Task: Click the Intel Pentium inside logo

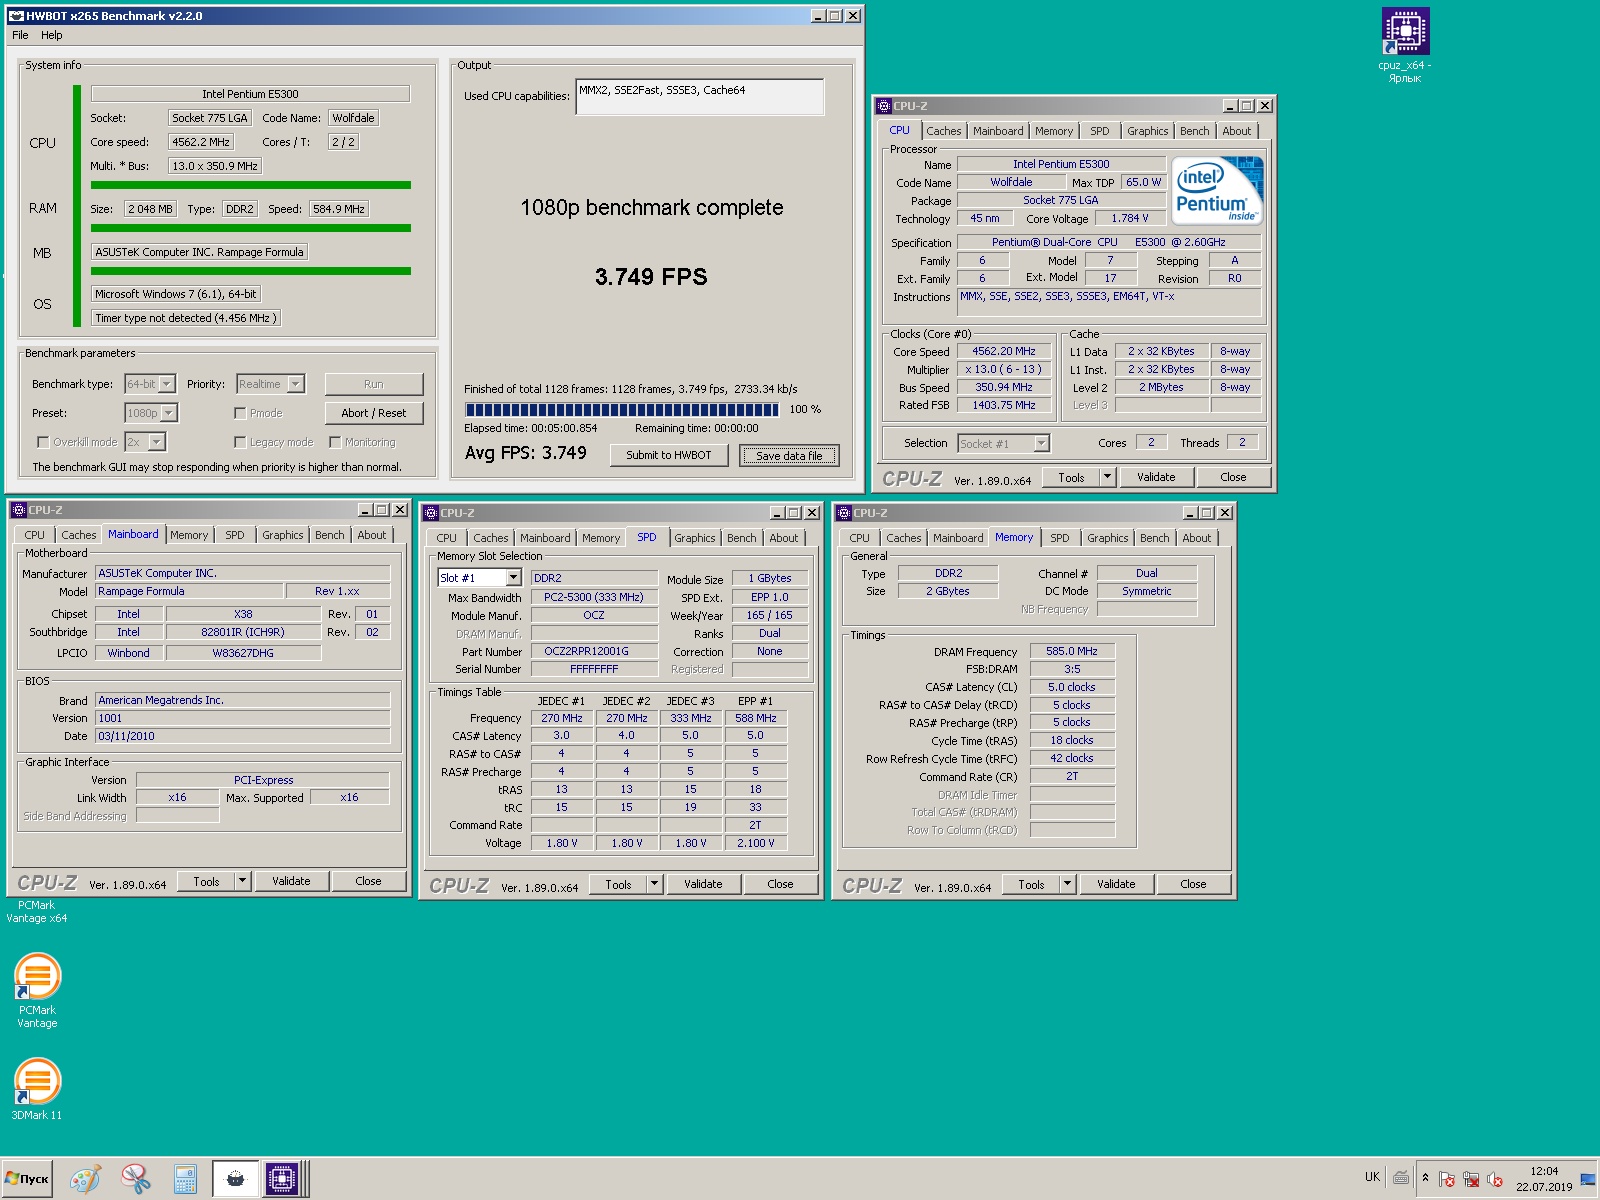Action: pos(1217,190)
